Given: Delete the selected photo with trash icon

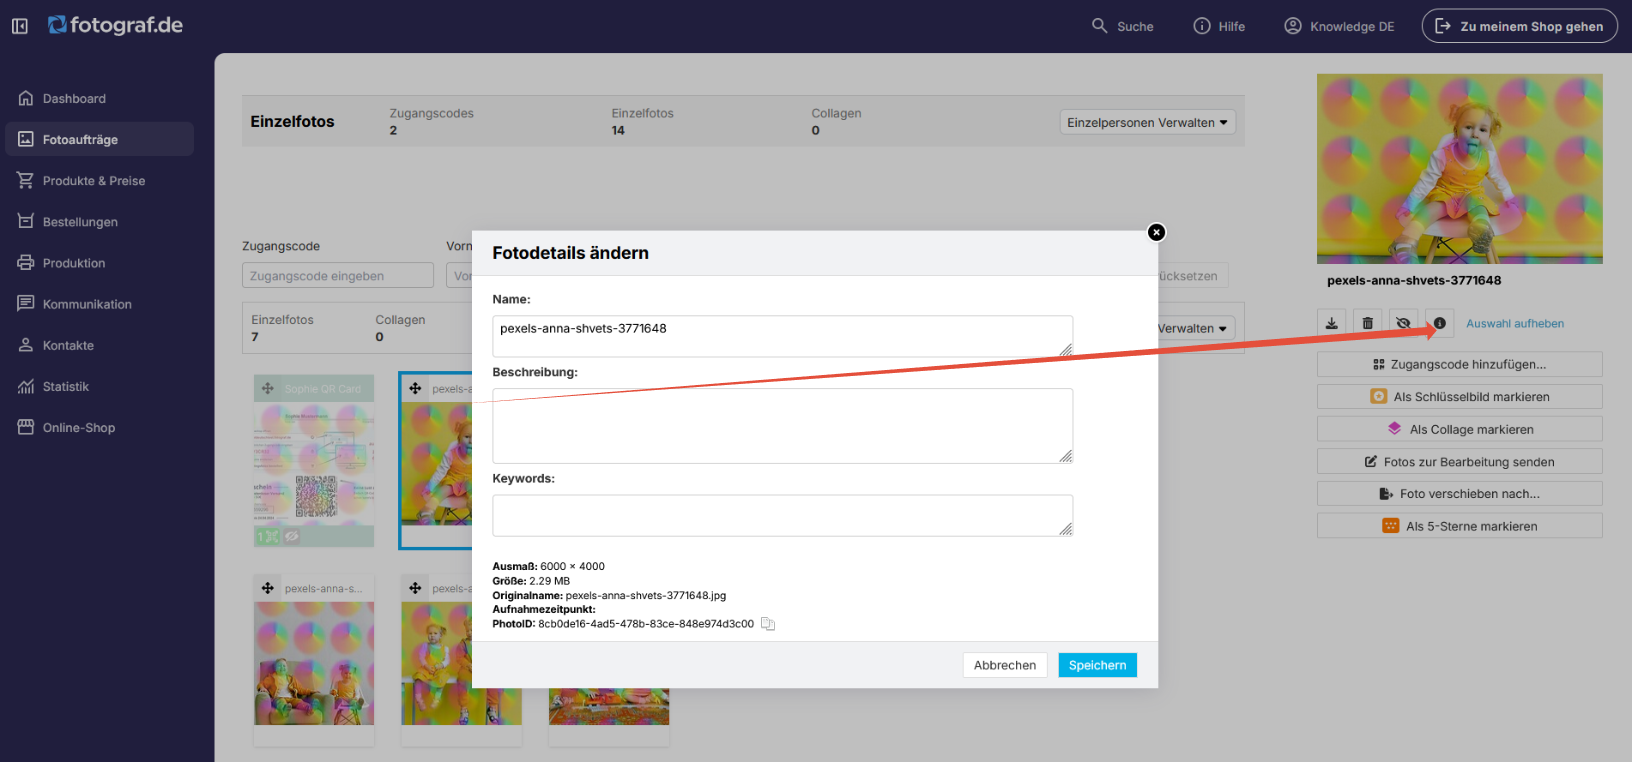Looking at the screenshot, I should coord(1367,323).
